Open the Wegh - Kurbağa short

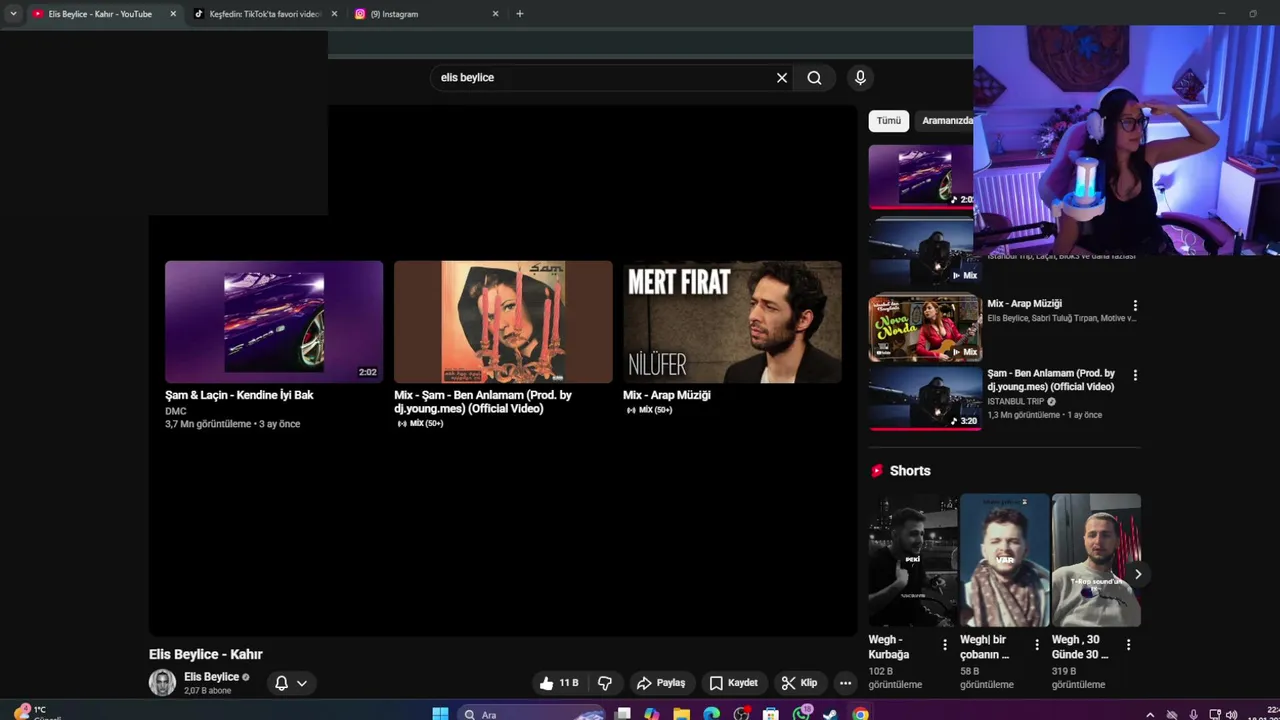coord(912,560)
